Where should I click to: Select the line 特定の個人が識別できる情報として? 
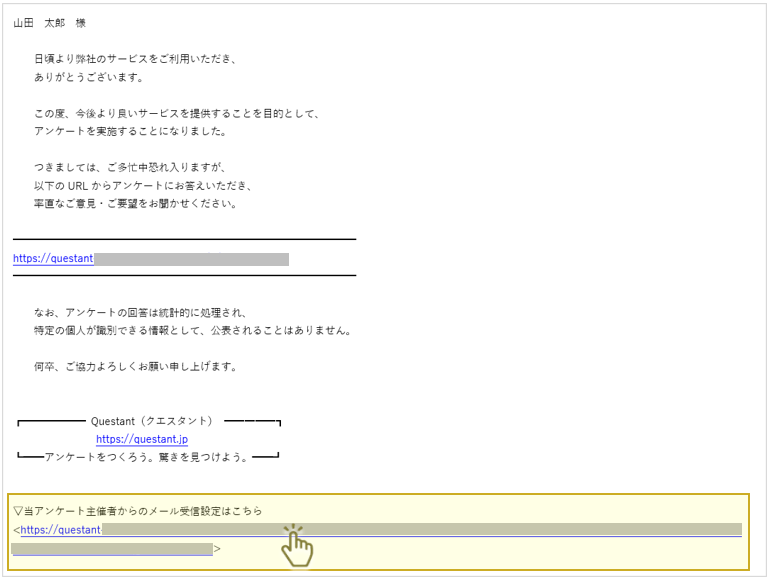[x=193, y=331]
